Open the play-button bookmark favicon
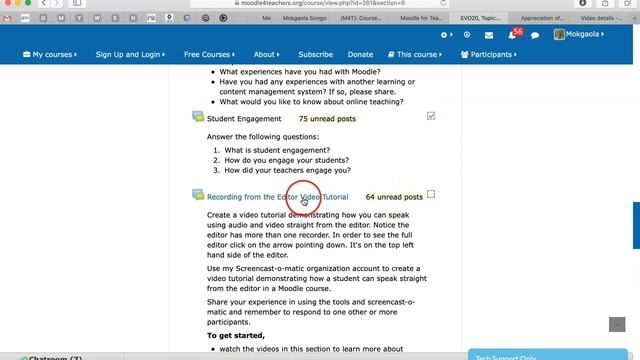Image resolution: width=640 pixels, height=360 pixels. [x=223, y=18]
